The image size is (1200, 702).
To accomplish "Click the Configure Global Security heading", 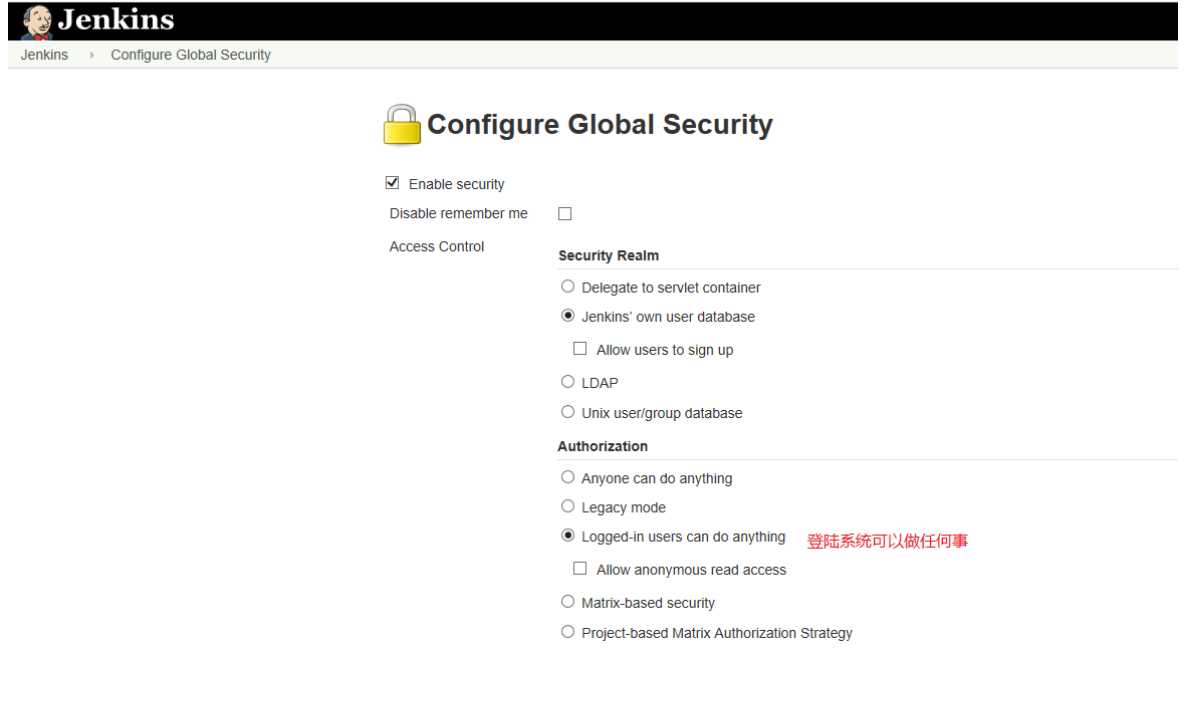I will click(600, 125).
